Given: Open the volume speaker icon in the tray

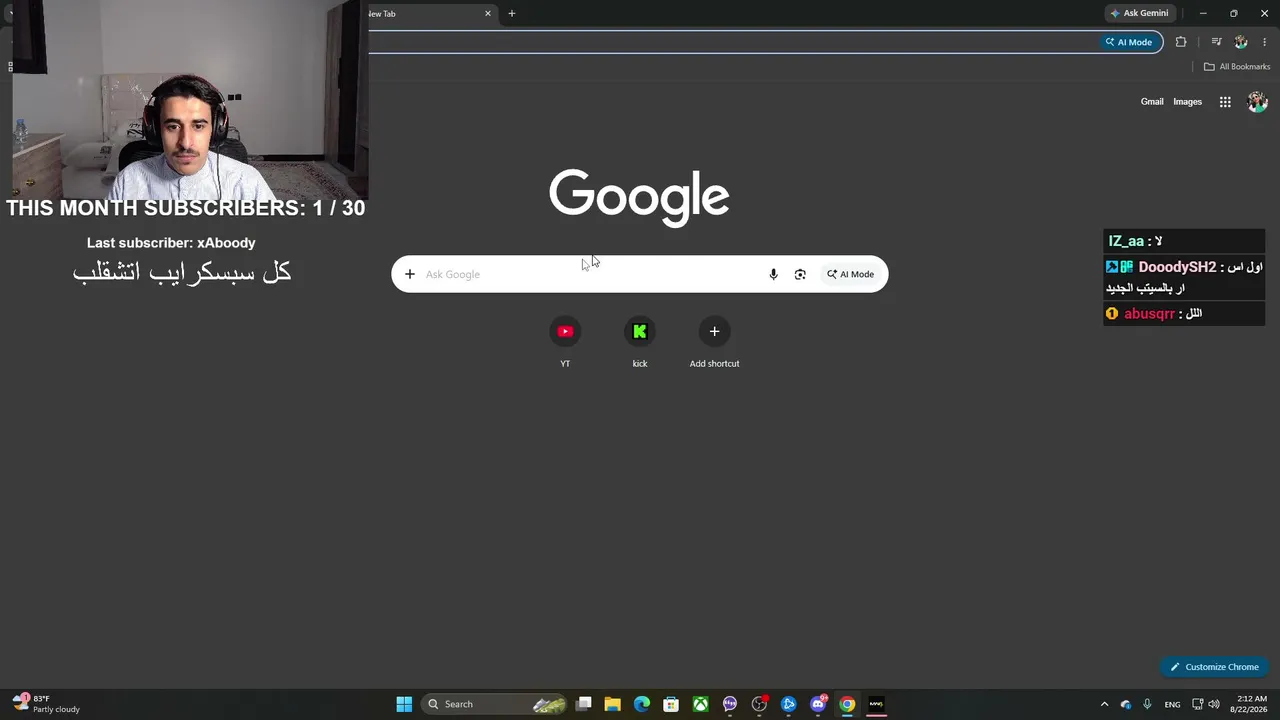Looking at the screenshot, I should [x=1214, y=704].
